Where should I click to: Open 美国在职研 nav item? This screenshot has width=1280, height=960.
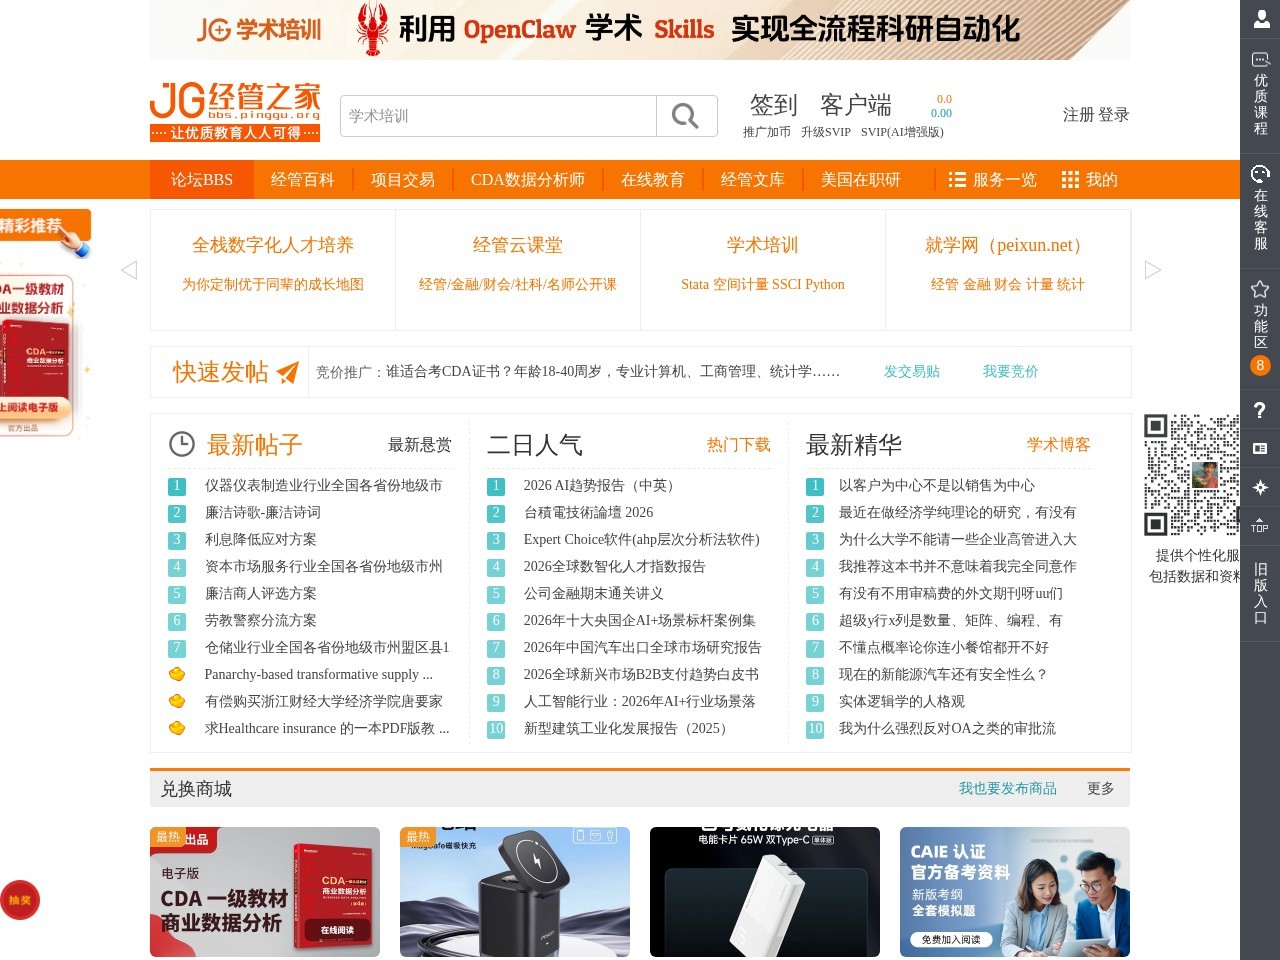tap(860, 180)
